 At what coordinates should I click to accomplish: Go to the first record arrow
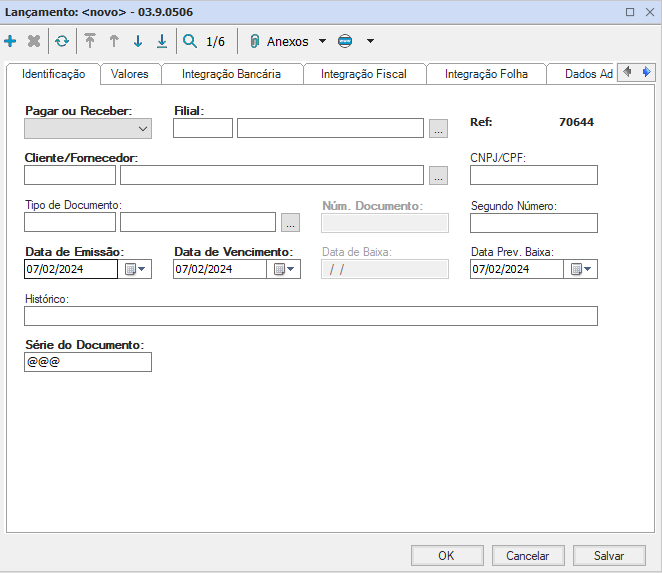click(90, 41)
